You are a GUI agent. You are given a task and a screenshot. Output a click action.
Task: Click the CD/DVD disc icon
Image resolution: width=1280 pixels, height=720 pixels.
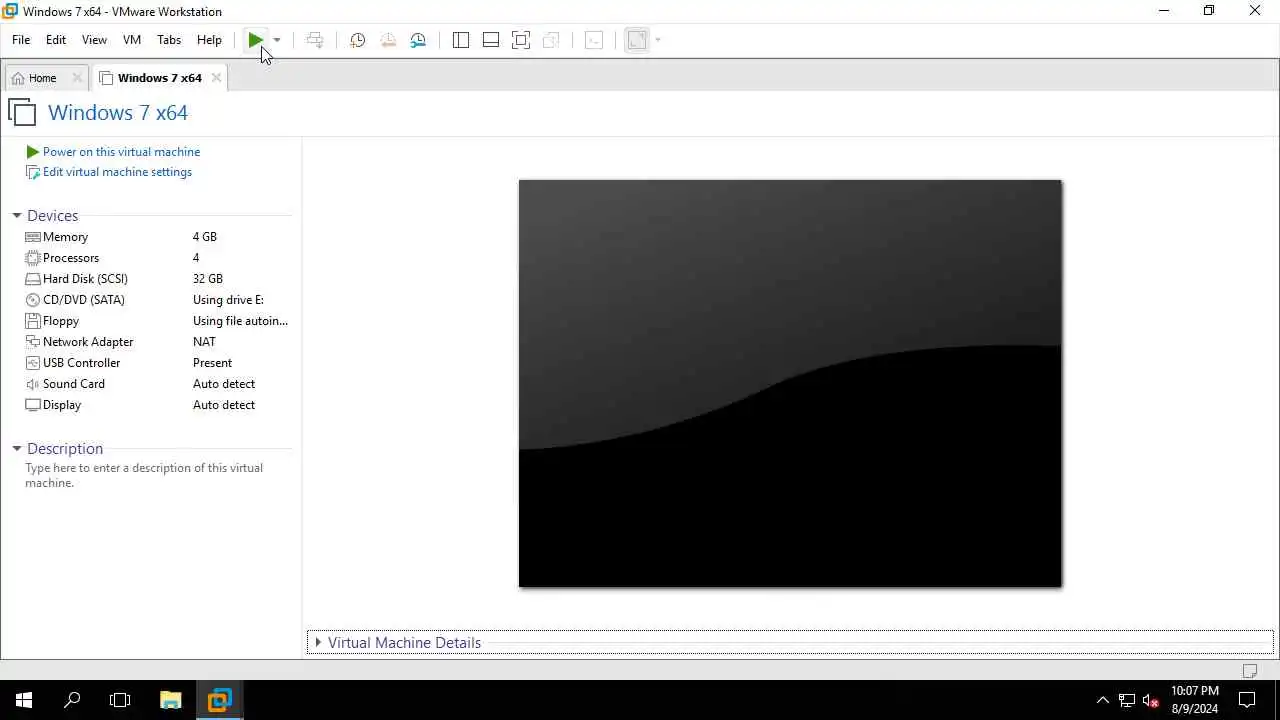point(33,300)
